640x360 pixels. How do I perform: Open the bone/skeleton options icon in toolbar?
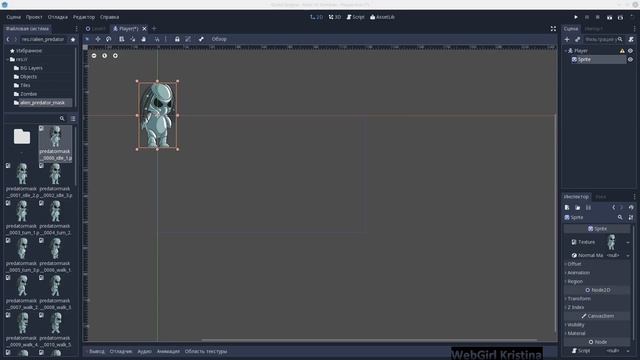[x=201, y=39]
